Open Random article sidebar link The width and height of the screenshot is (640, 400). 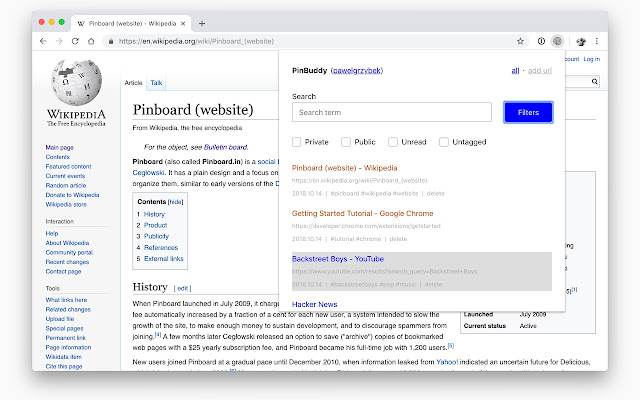(x=66, y=185)
